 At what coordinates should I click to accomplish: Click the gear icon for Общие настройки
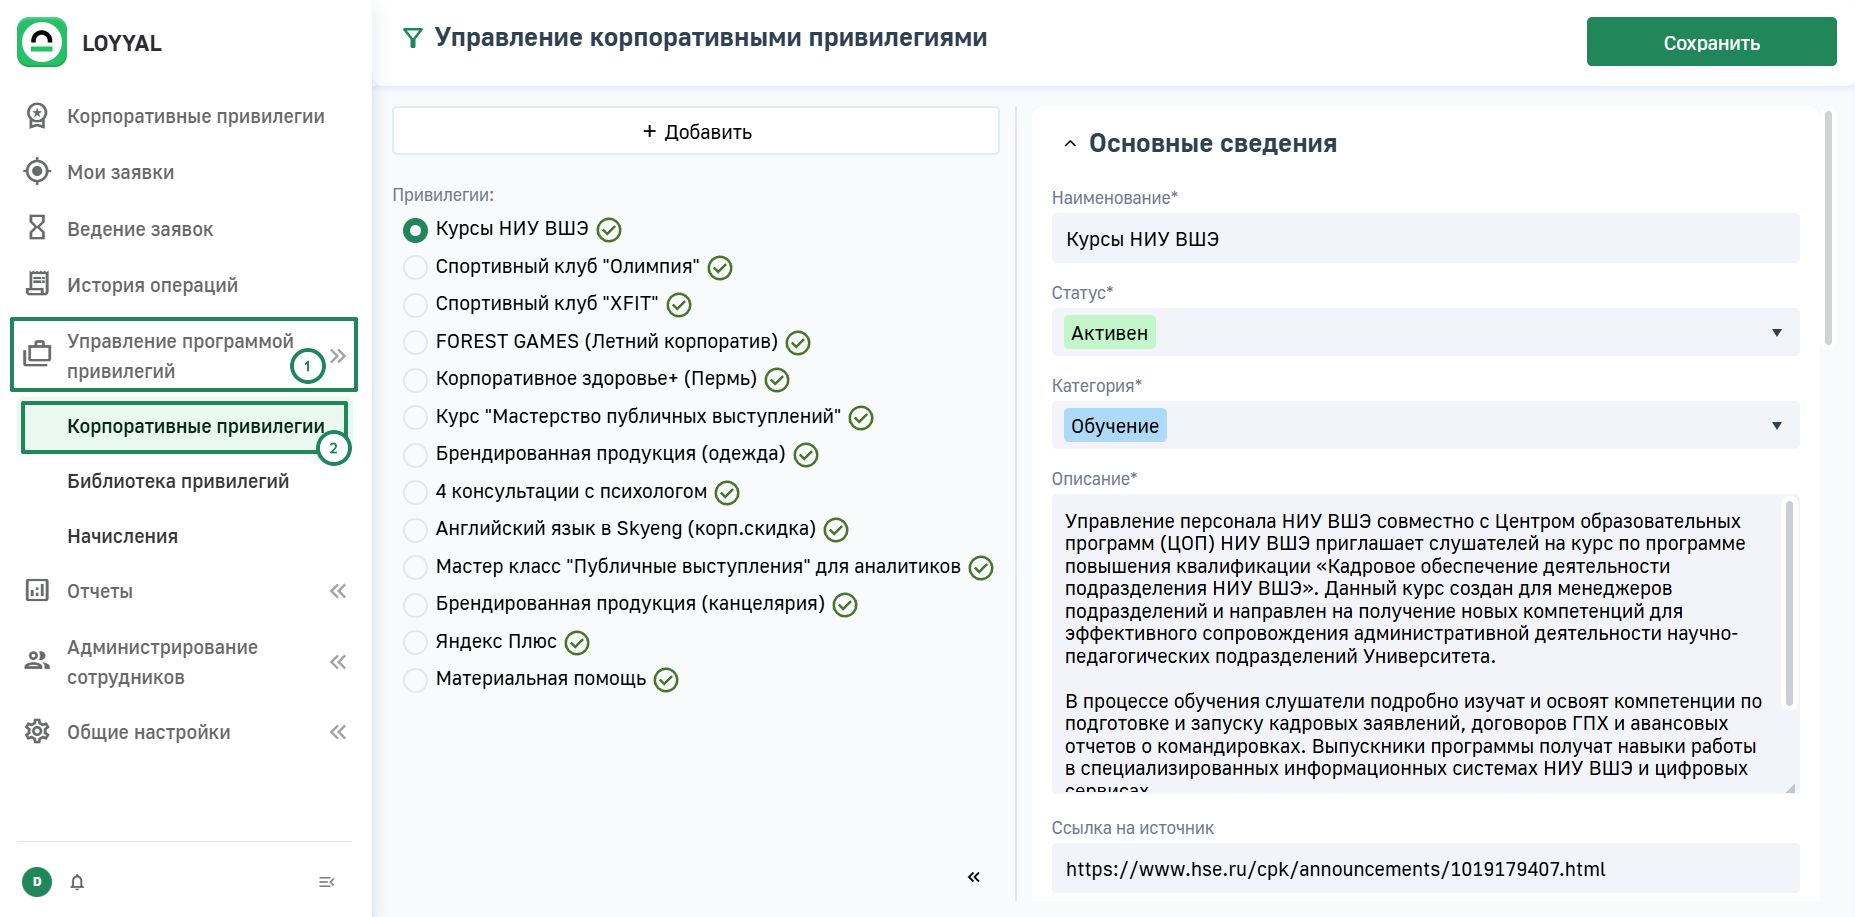click(37, 731)
